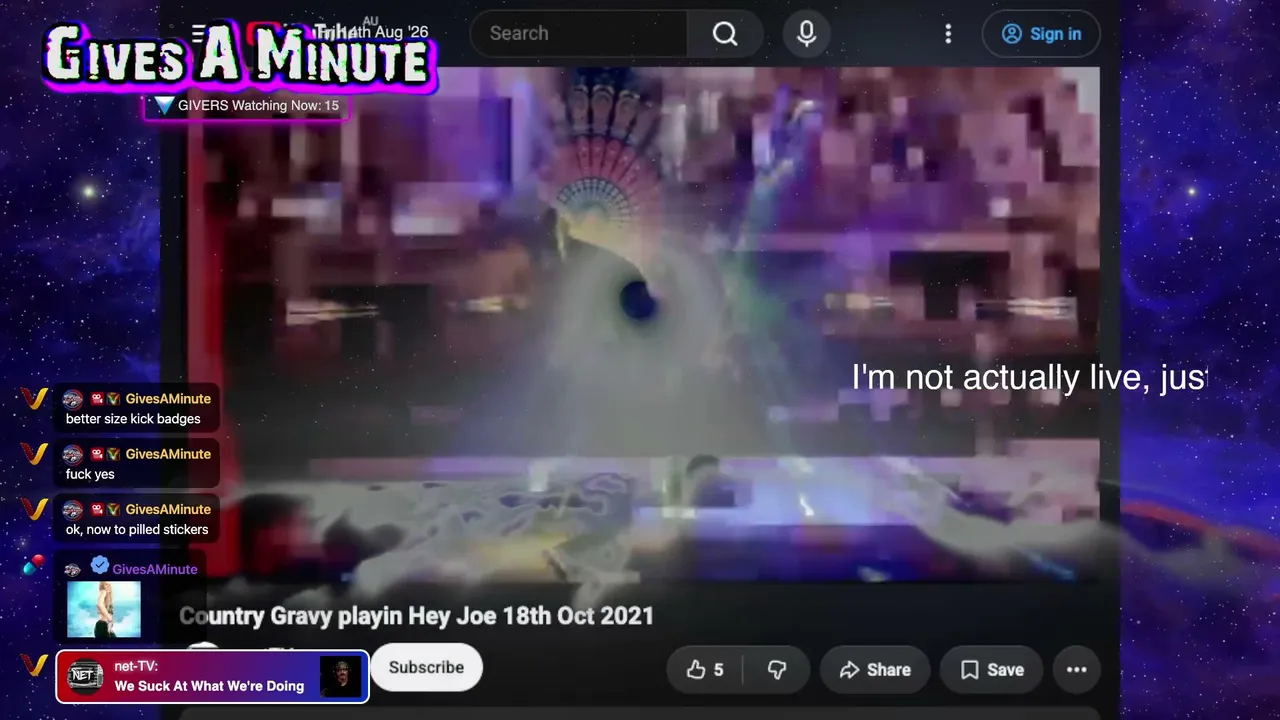Click 'GIVERS Watching Now: 15' counter
This screenshot has width=1280, height=720.
tap(246, 105)
